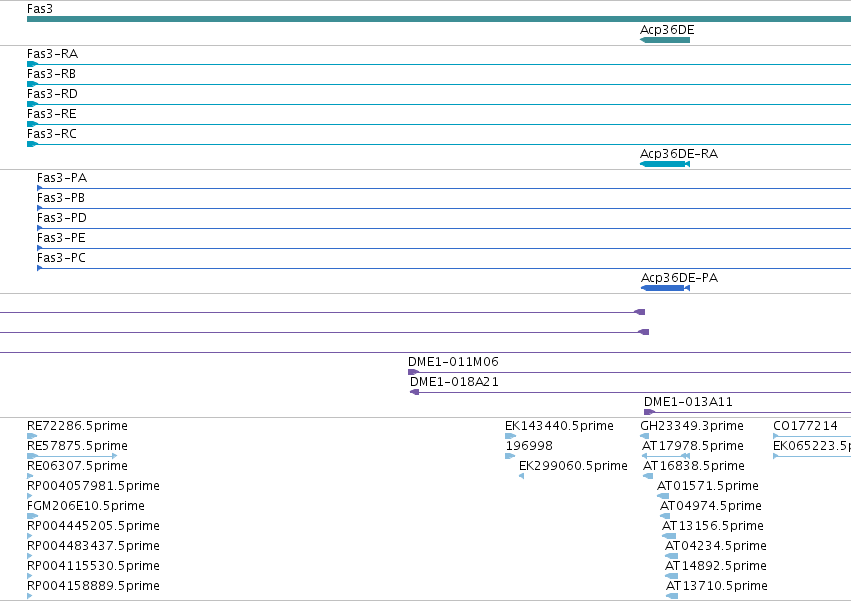Select EST EK299060.5prime
Image resolution: width=851 pixels, height=601 pixels.
tap(573, 466)
